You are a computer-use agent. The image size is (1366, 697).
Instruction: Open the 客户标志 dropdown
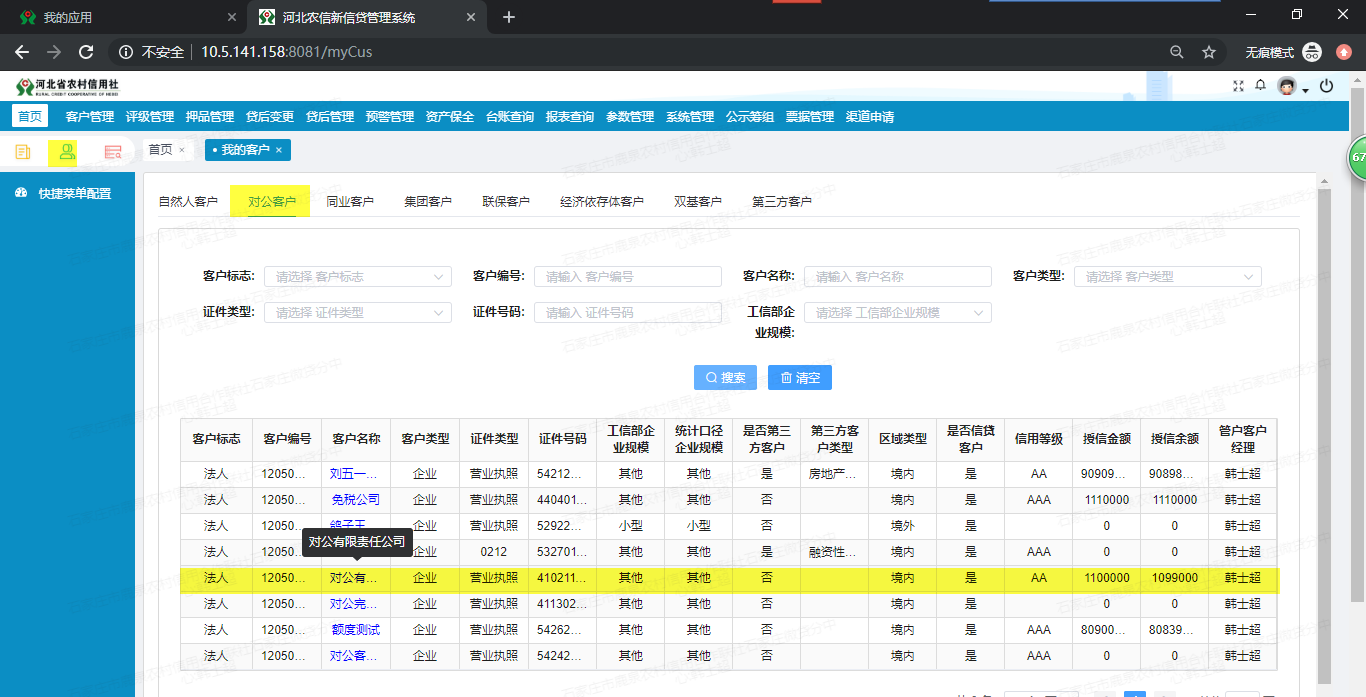click(357, 276)
